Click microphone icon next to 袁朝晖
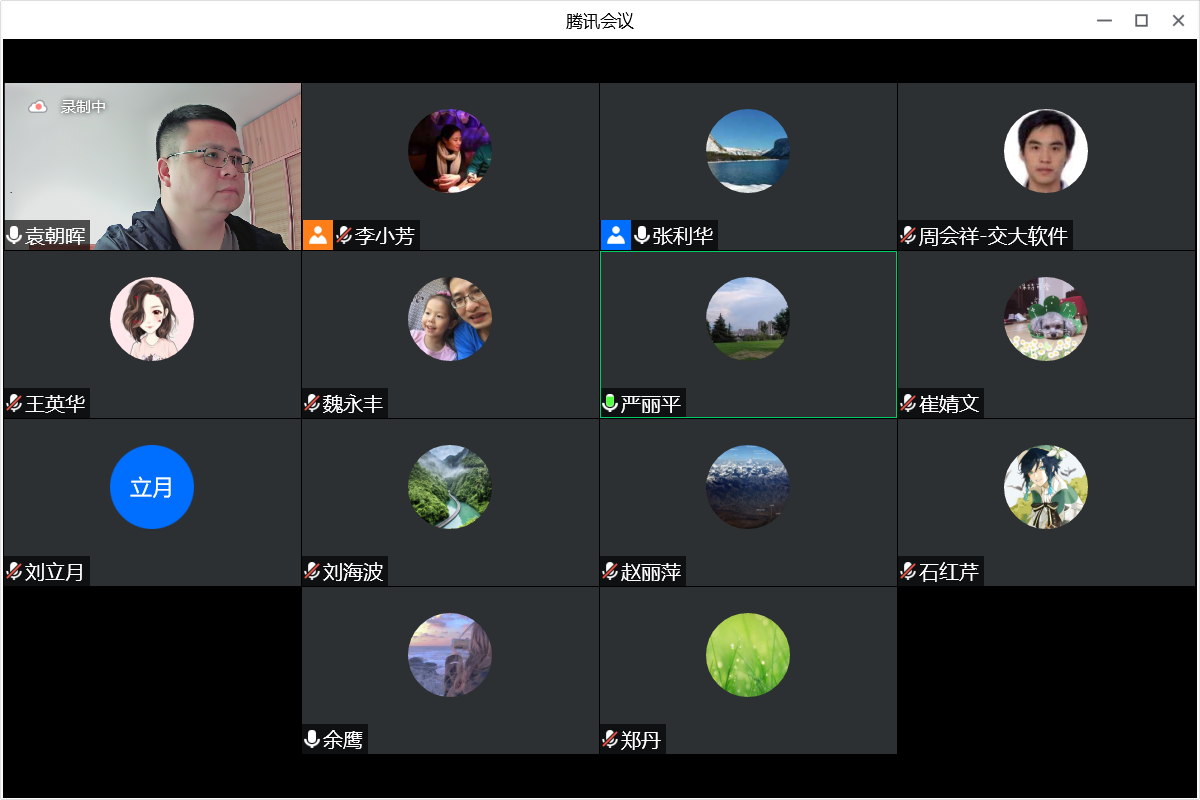 point(14,236)
